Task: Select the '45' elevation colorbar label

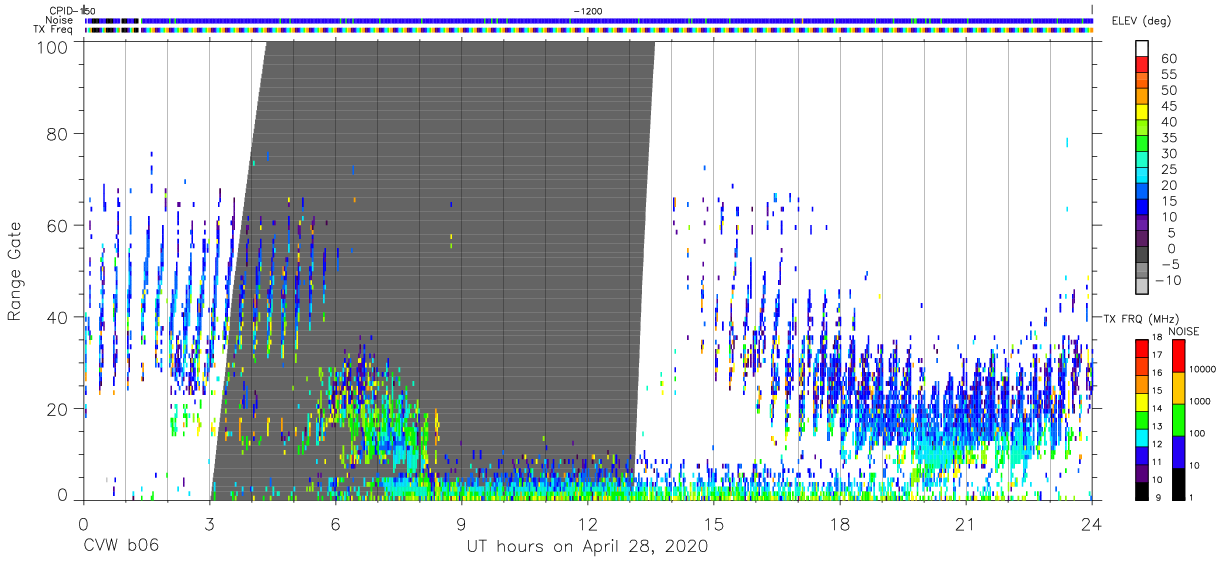Action: tap(1168, 106)
